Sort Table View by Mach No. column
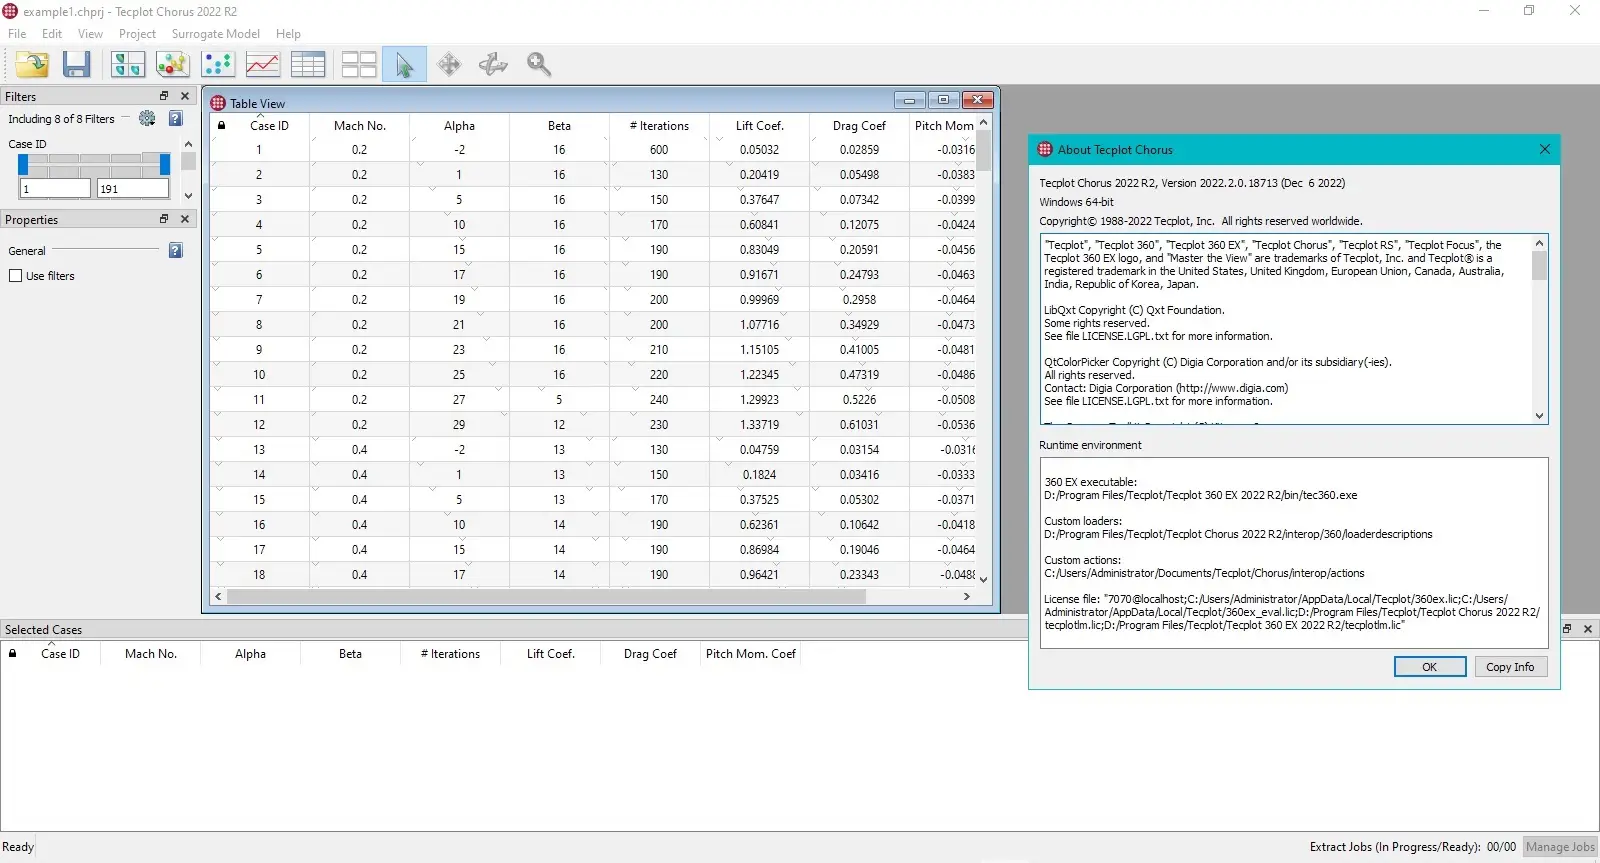The image size is (1600, 863). (359, 125)
